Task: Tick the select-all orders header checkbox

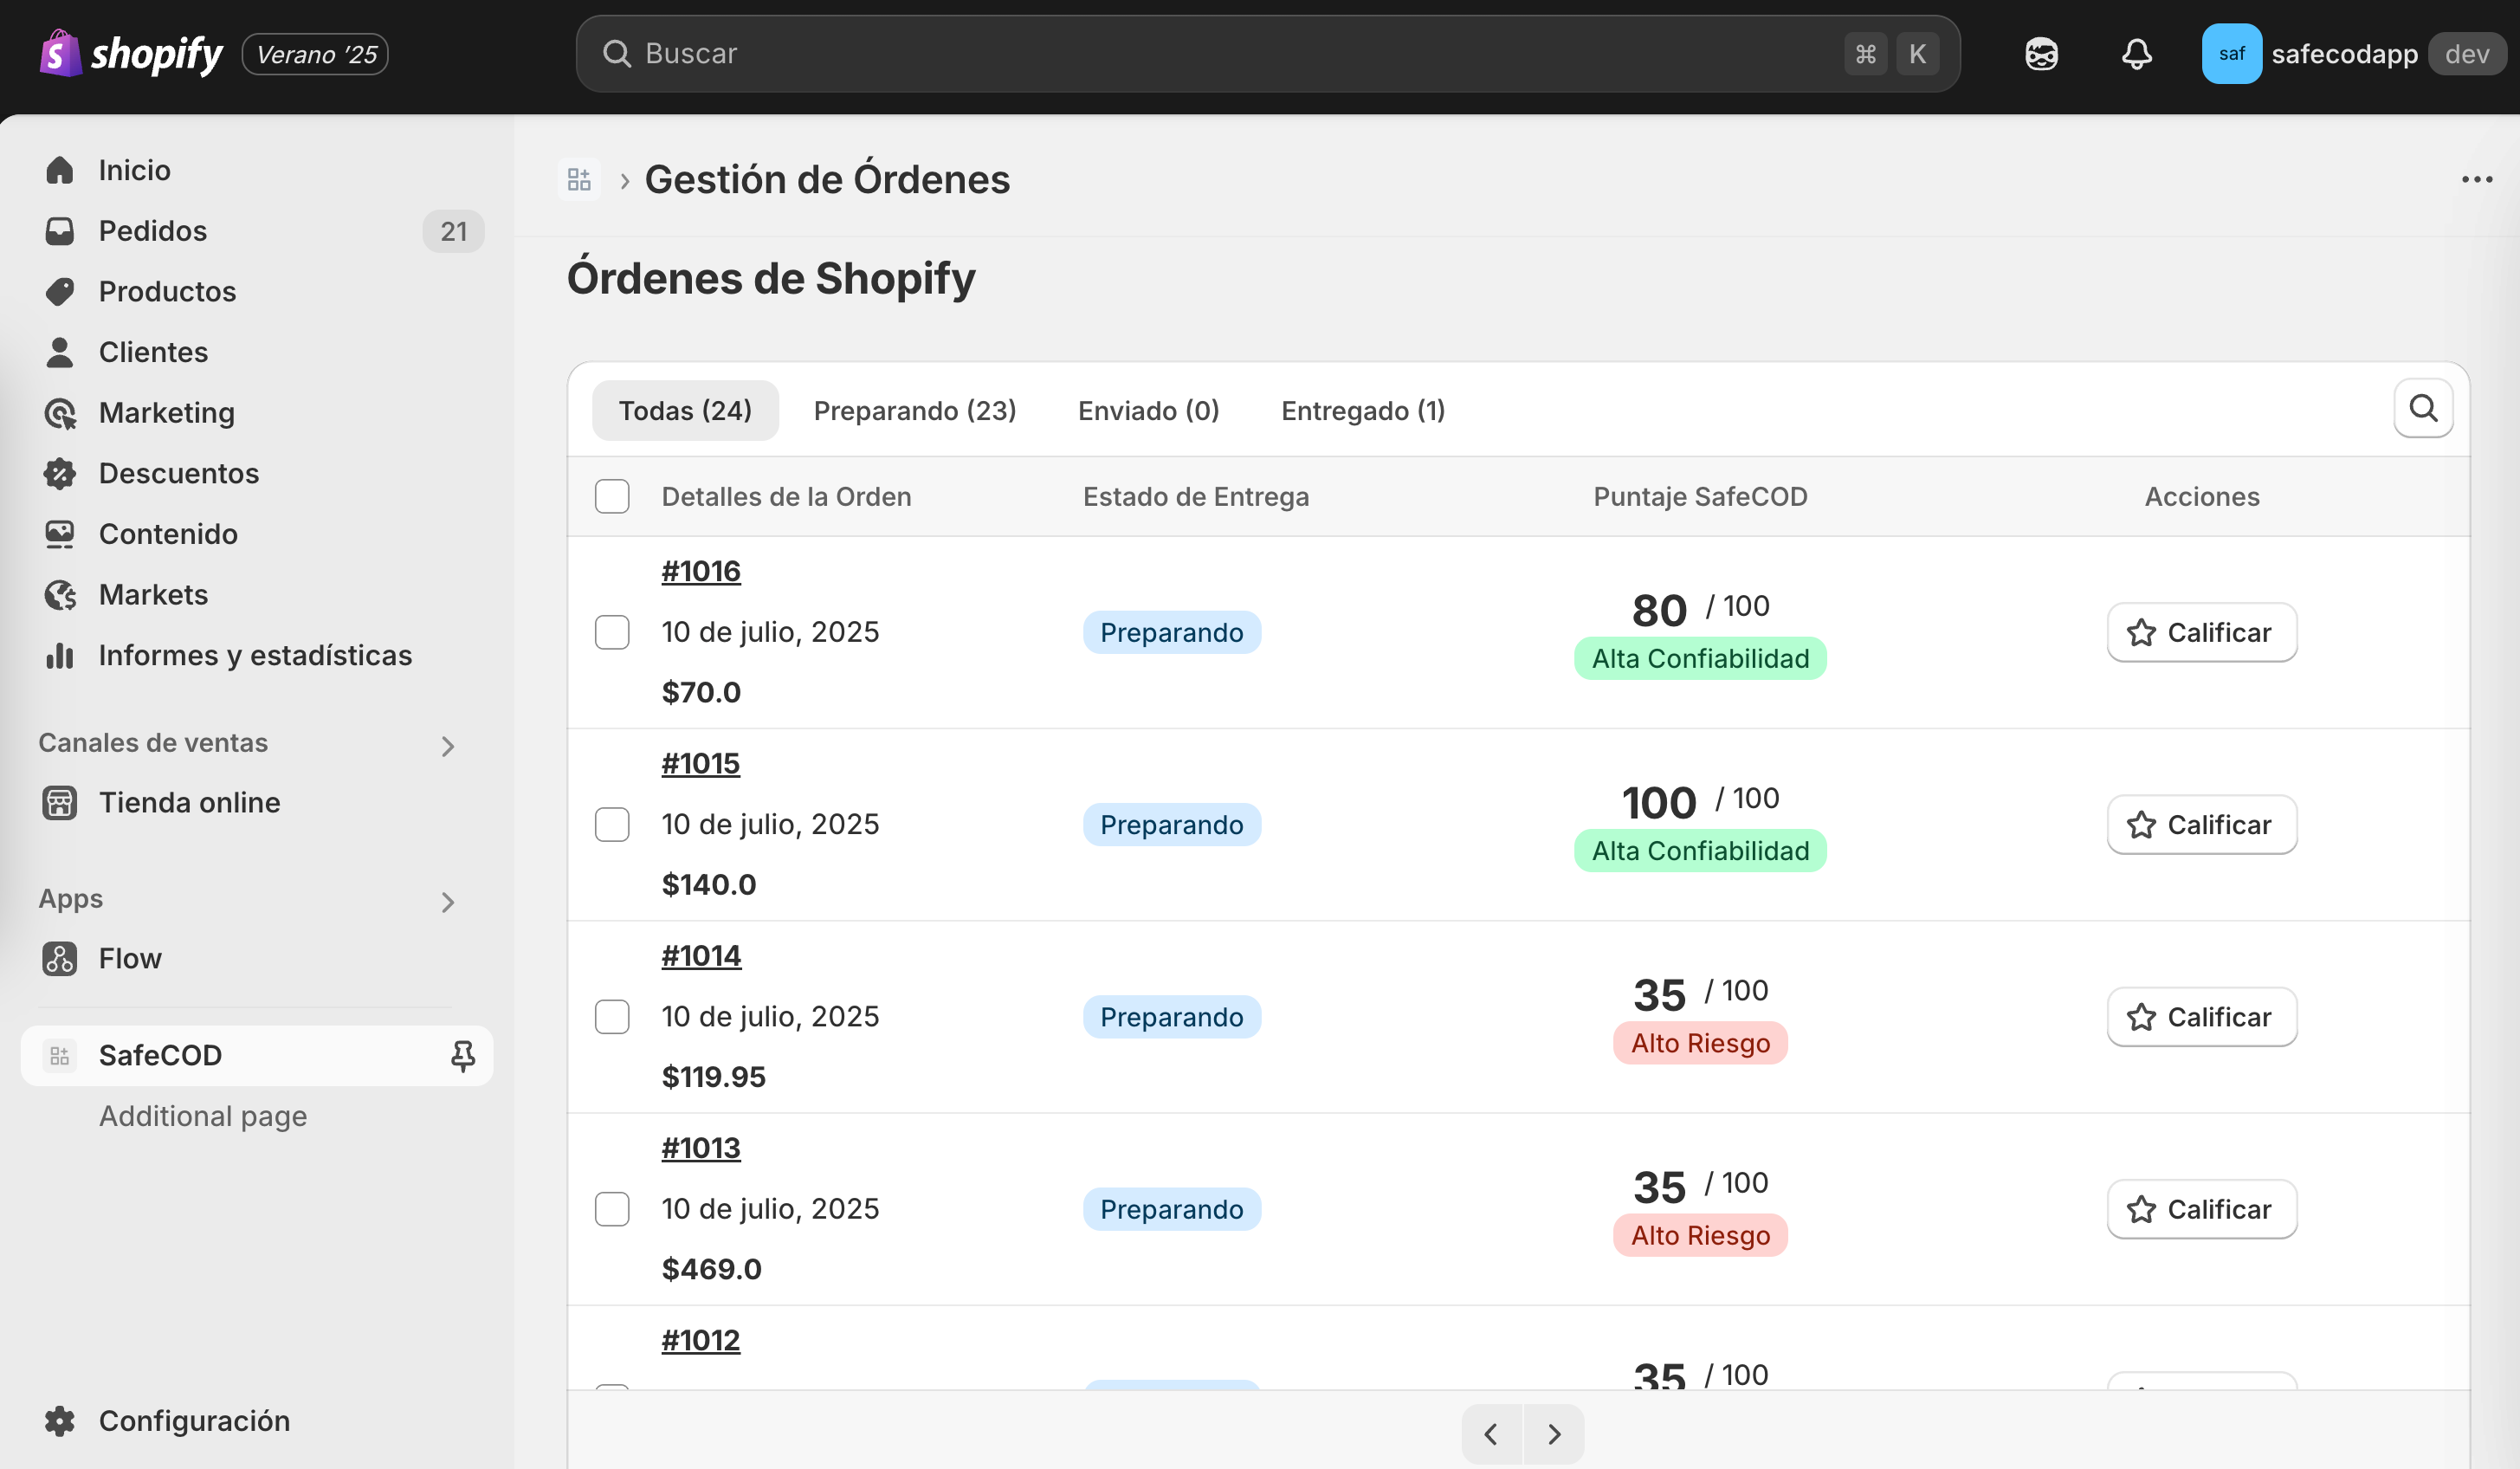Action: click(x=612, y=496)
